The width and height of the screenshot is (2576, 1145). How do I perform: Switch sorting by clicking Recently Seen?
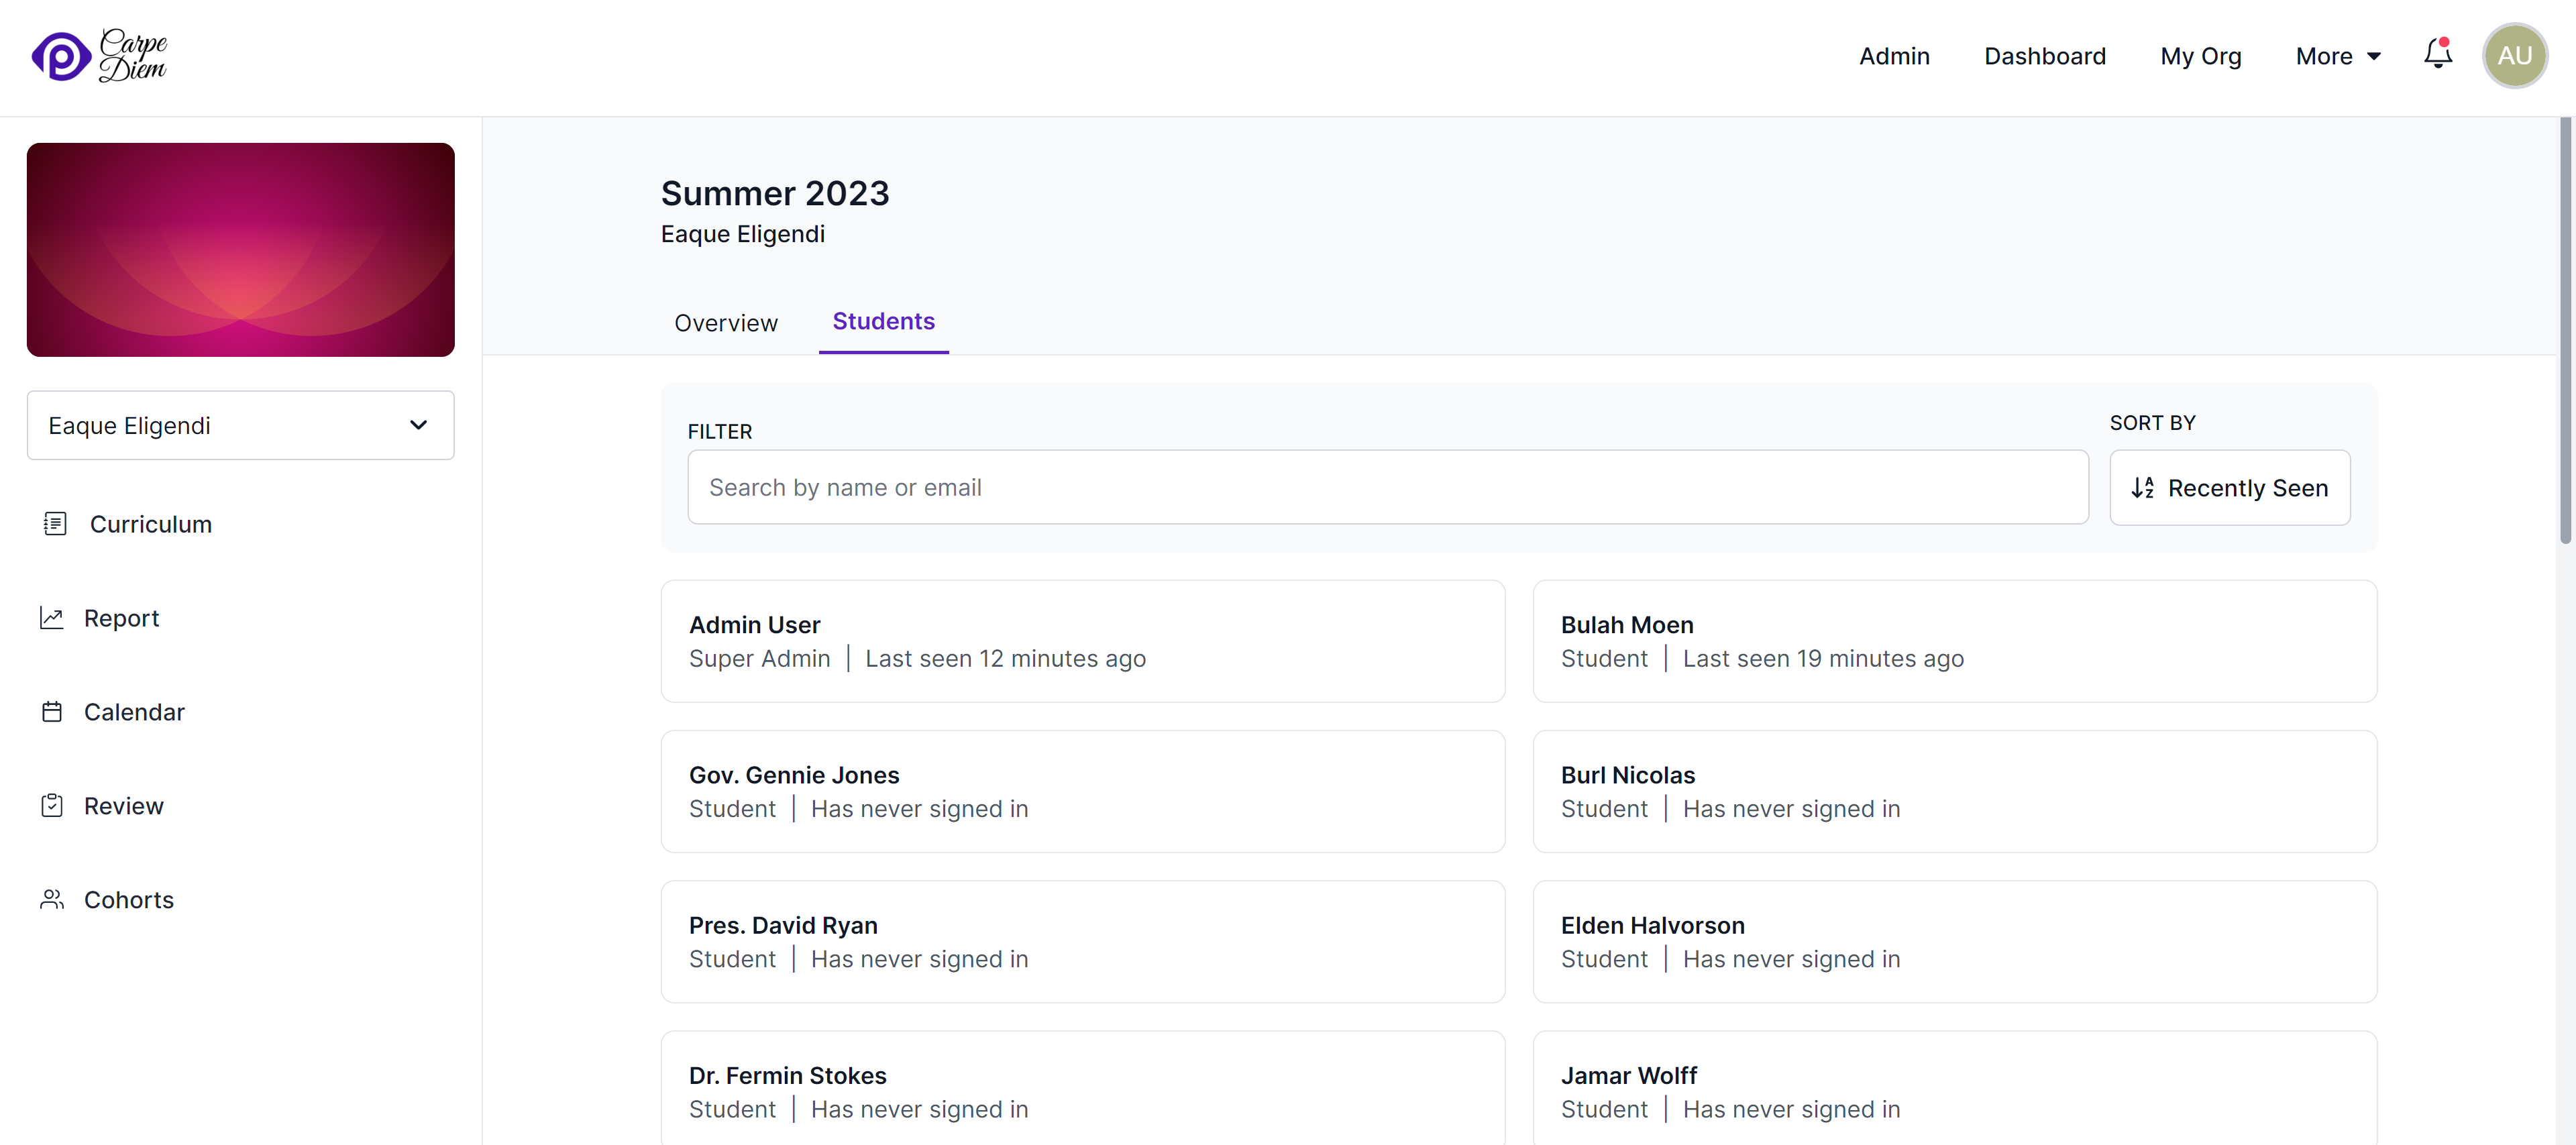(2248, 488)
